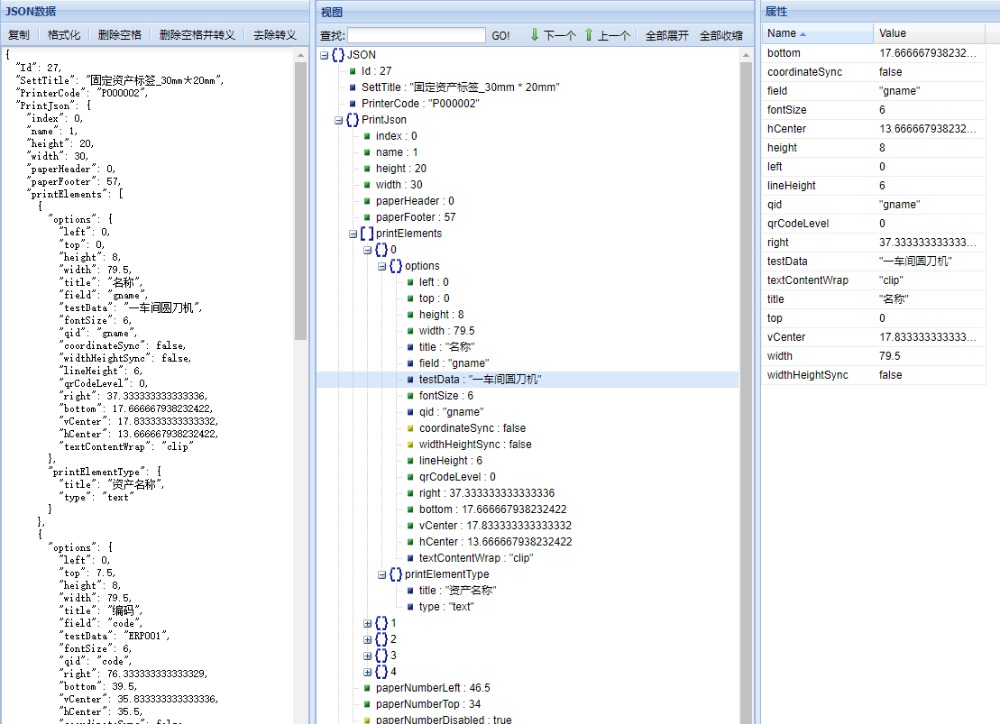1000x724 pixels.
Task: Collapse the printElementType node
Action: tap(382, 575)
